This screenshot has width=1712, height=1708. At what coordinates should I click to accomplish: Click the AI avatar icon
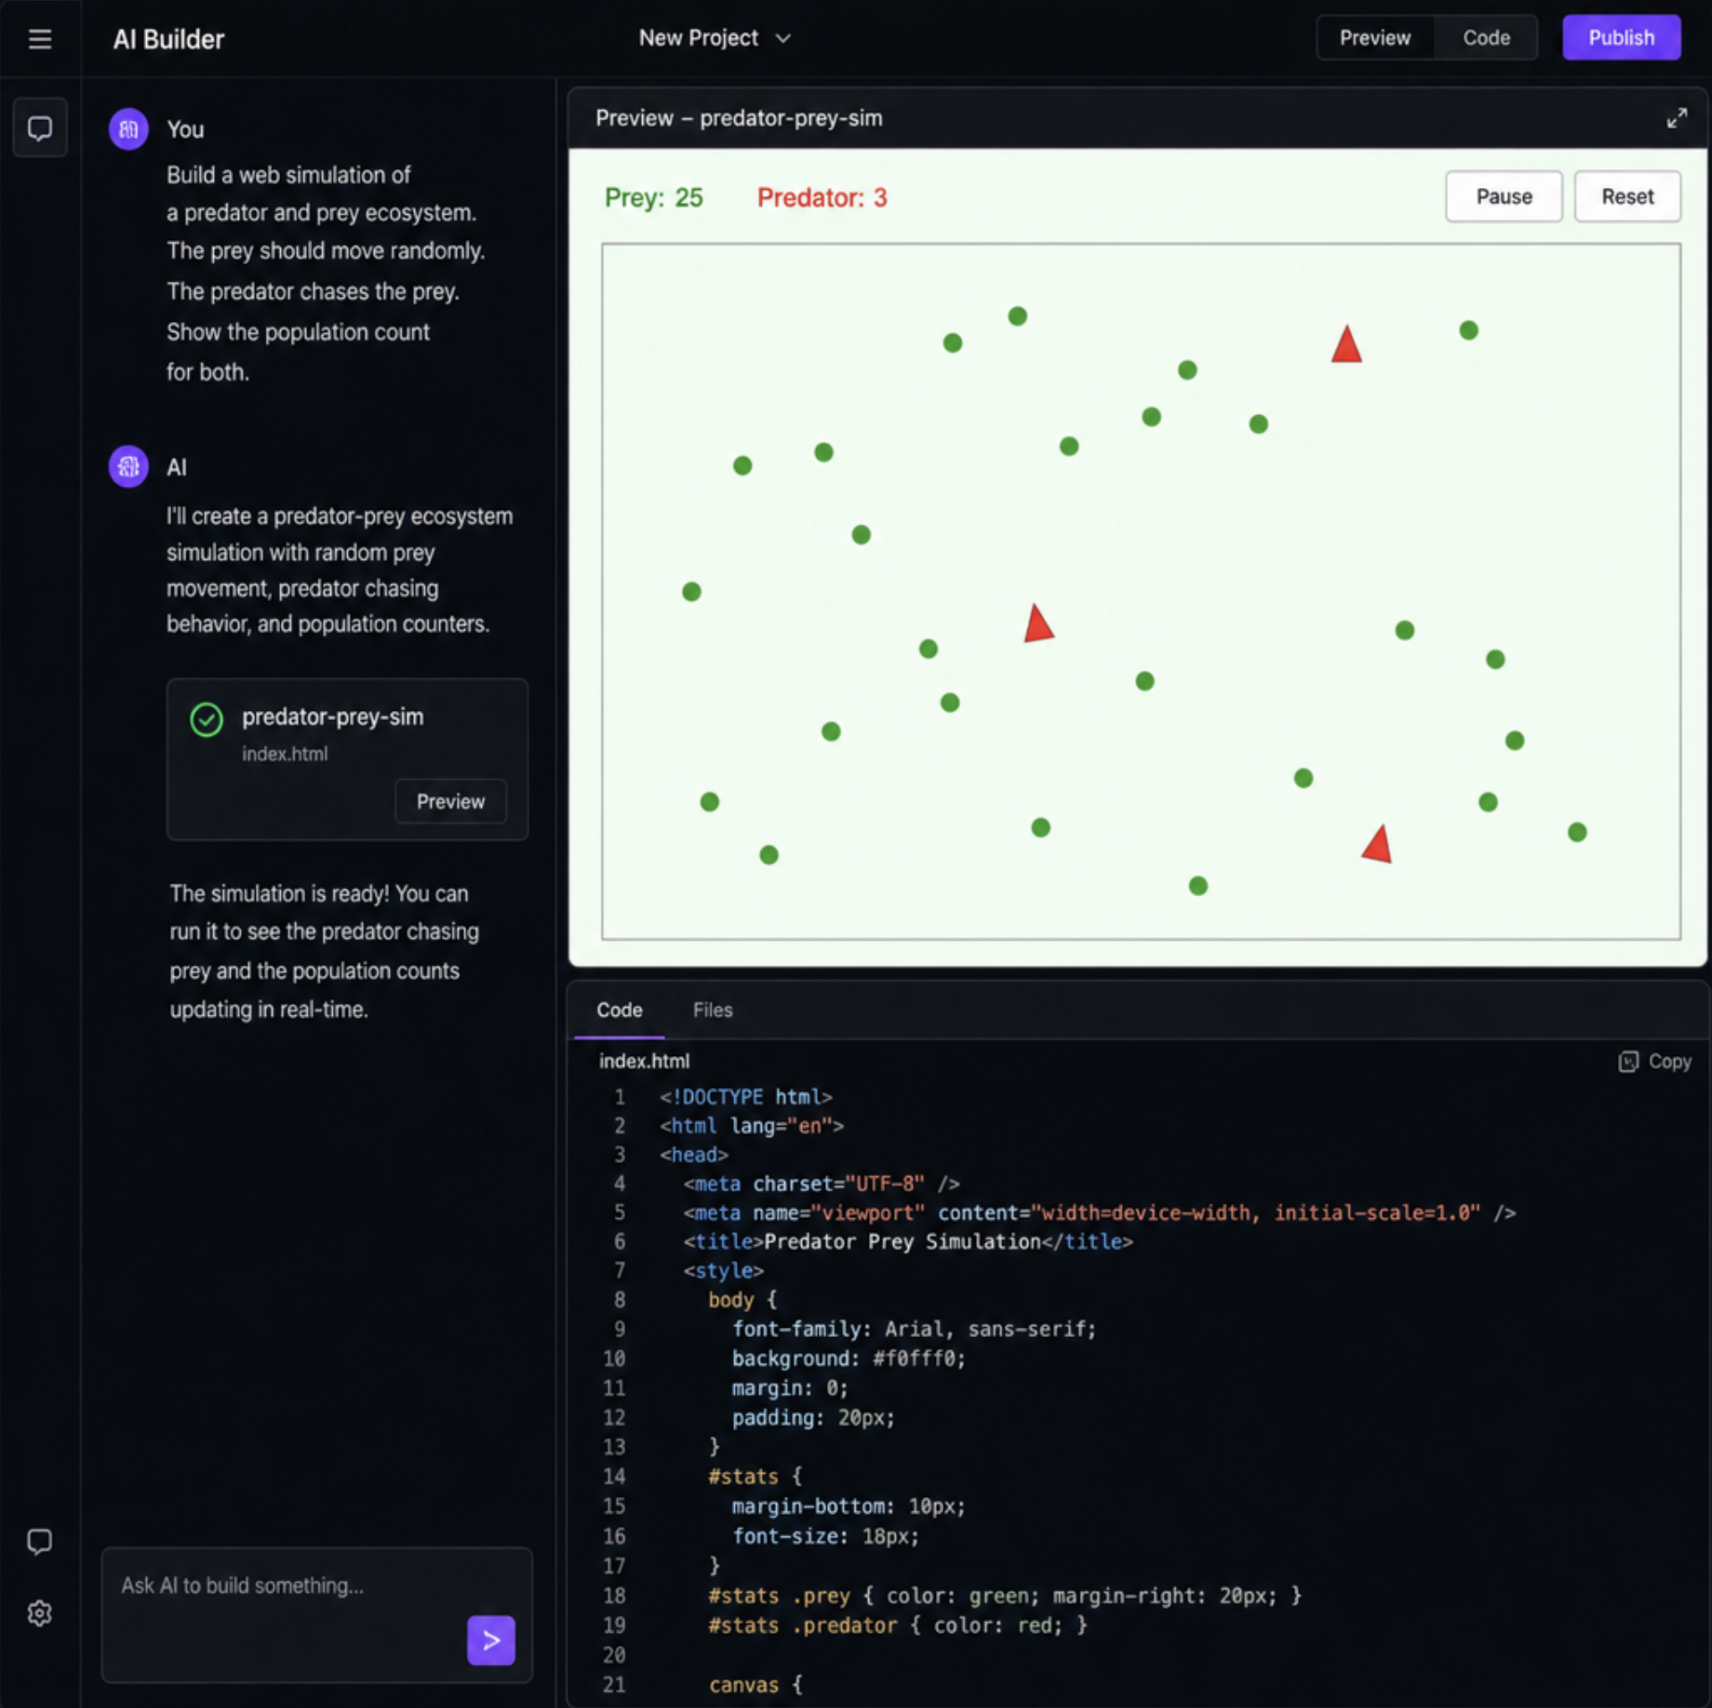[128, 467]
